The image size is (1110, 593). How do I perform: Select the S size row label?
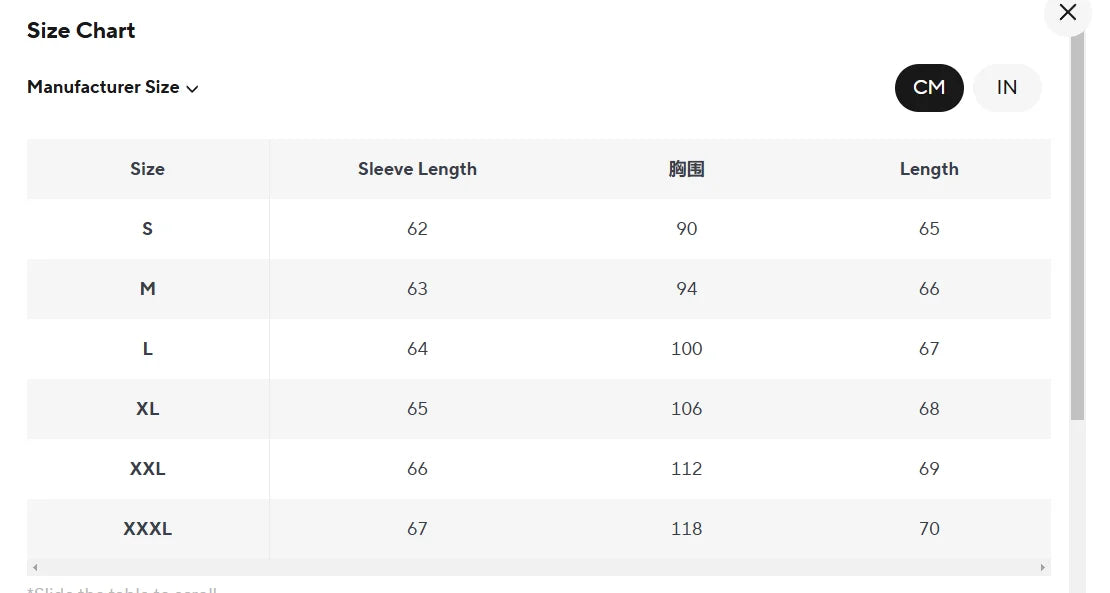click(147, 229)
